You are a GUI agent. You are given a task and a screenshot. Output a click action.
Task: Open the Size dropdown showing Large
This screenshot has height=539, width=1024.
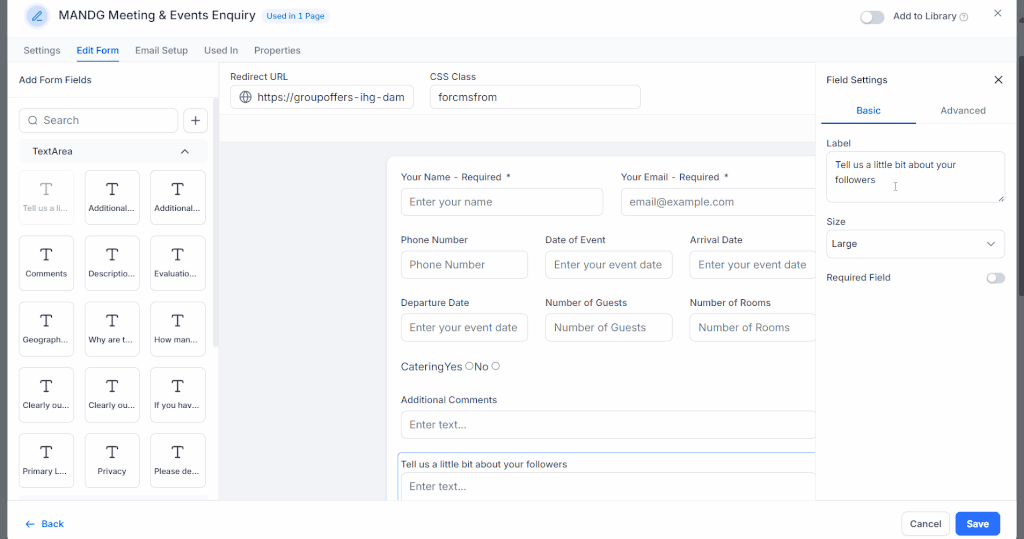(915, 244)
